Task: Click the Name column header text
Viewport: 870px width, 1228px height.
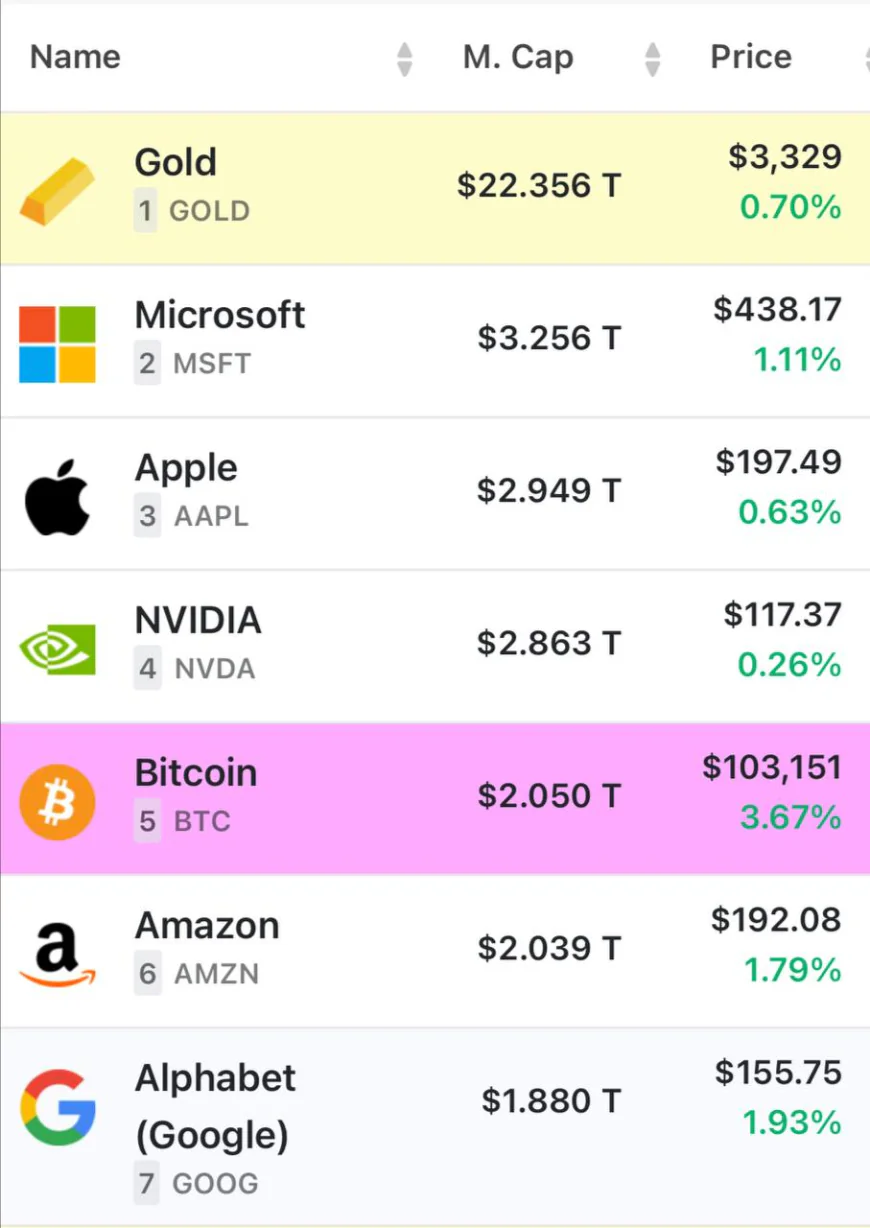Action: [x=75, y=57]
